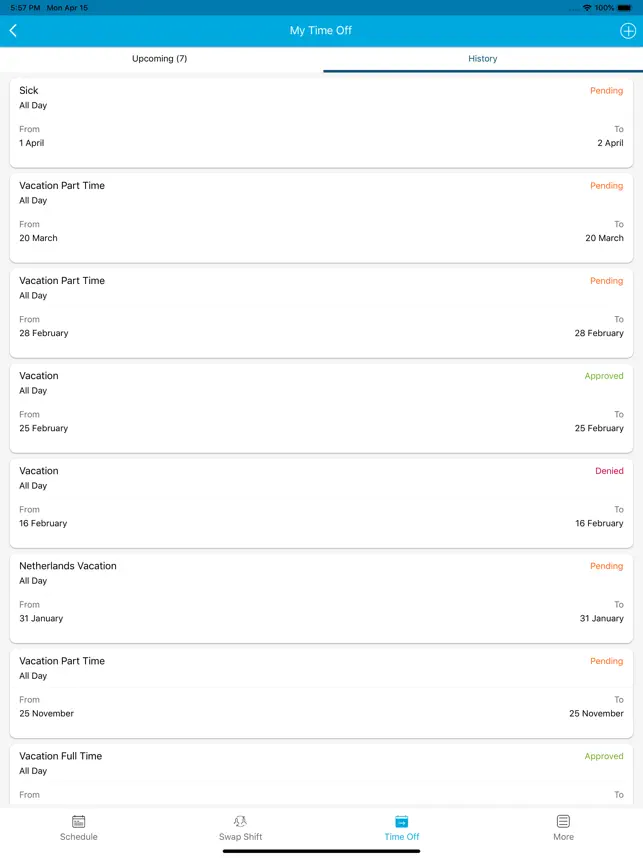The height and width of the screenshot is (858, 643).
Task: Tap the back arrow icon
Action: (x=13, y=31)
